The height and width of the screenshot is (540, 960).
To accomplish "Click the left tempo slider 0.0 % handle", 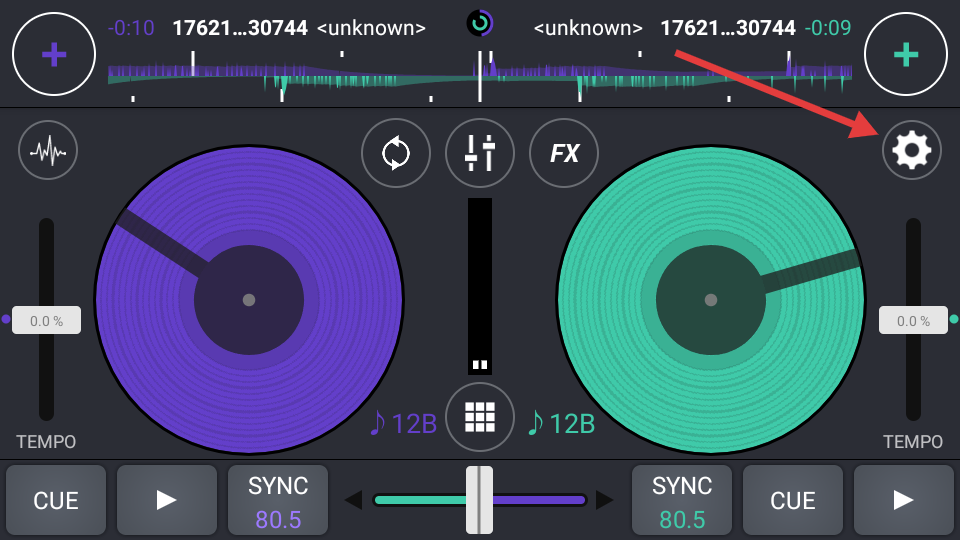I will [x=46, y=320].
